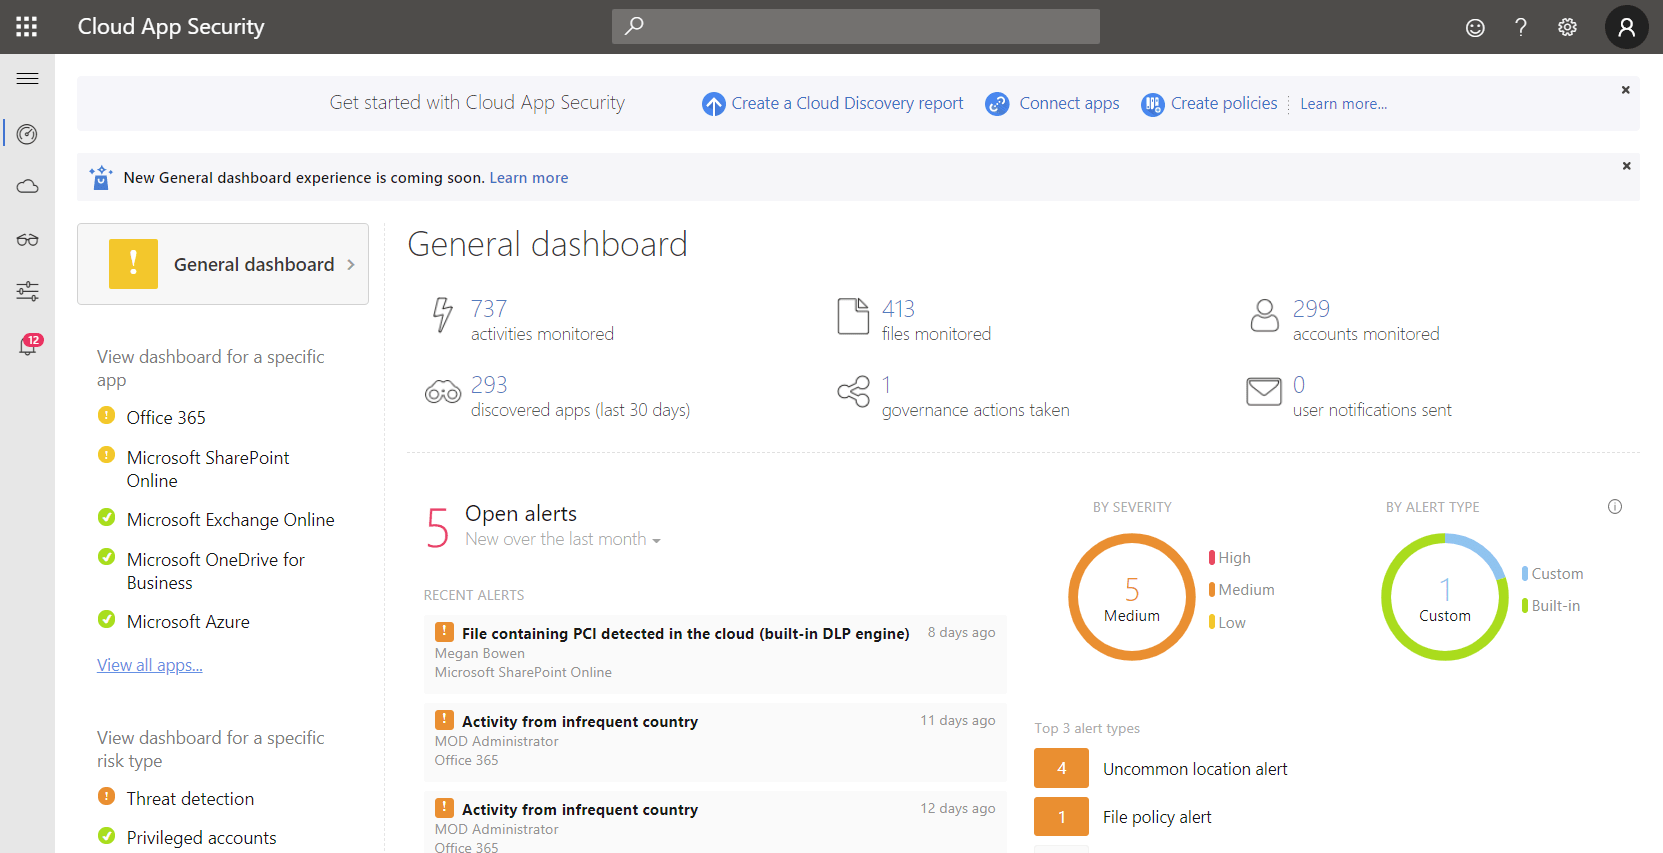Open the 11 days ago infrequent country alert
The height and width of the screenshot is (853, 1663).
[x=715, y=742]
